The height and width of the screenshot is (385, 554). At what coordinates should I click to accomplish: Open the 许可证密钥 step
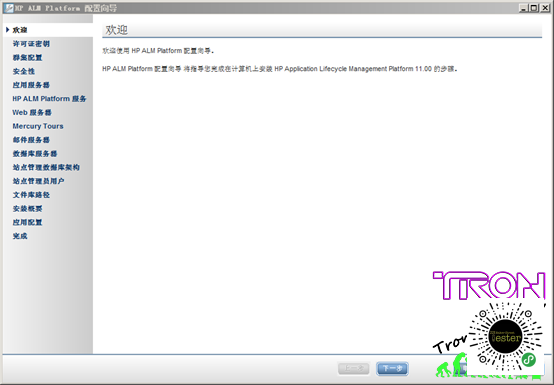click(31, 44)
